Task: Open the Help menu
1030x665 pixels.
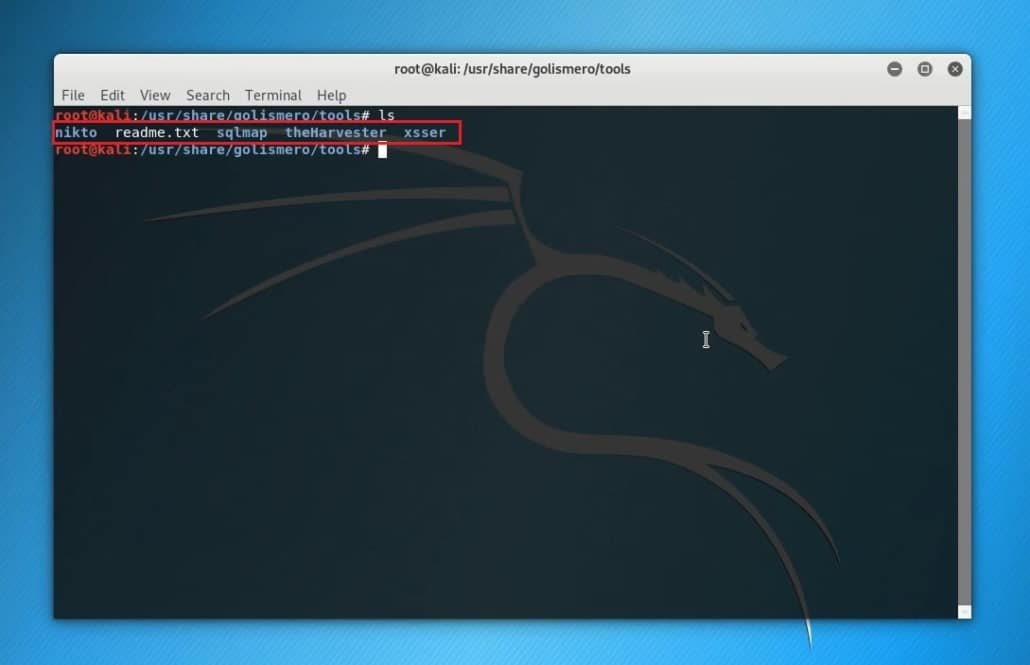Action: [331, 95]
